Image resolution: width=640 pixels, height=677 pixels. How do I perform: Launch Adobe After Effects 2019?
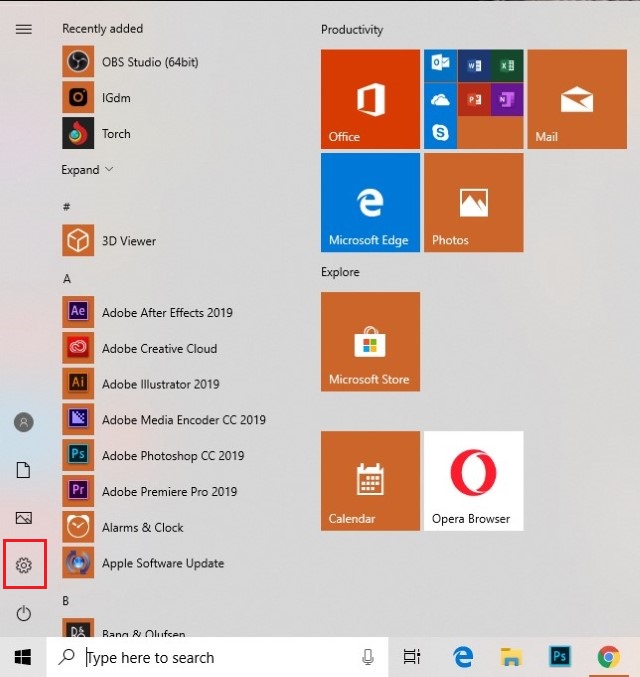[x=147, y=312]
